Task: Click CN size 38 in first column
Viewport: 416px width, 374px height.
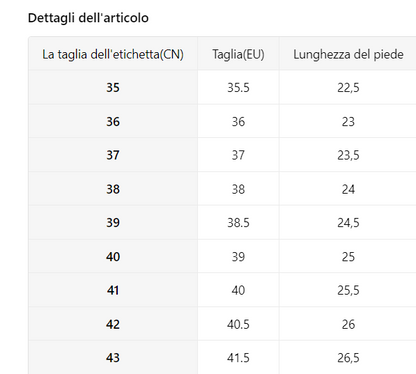Action: point(113,189)
